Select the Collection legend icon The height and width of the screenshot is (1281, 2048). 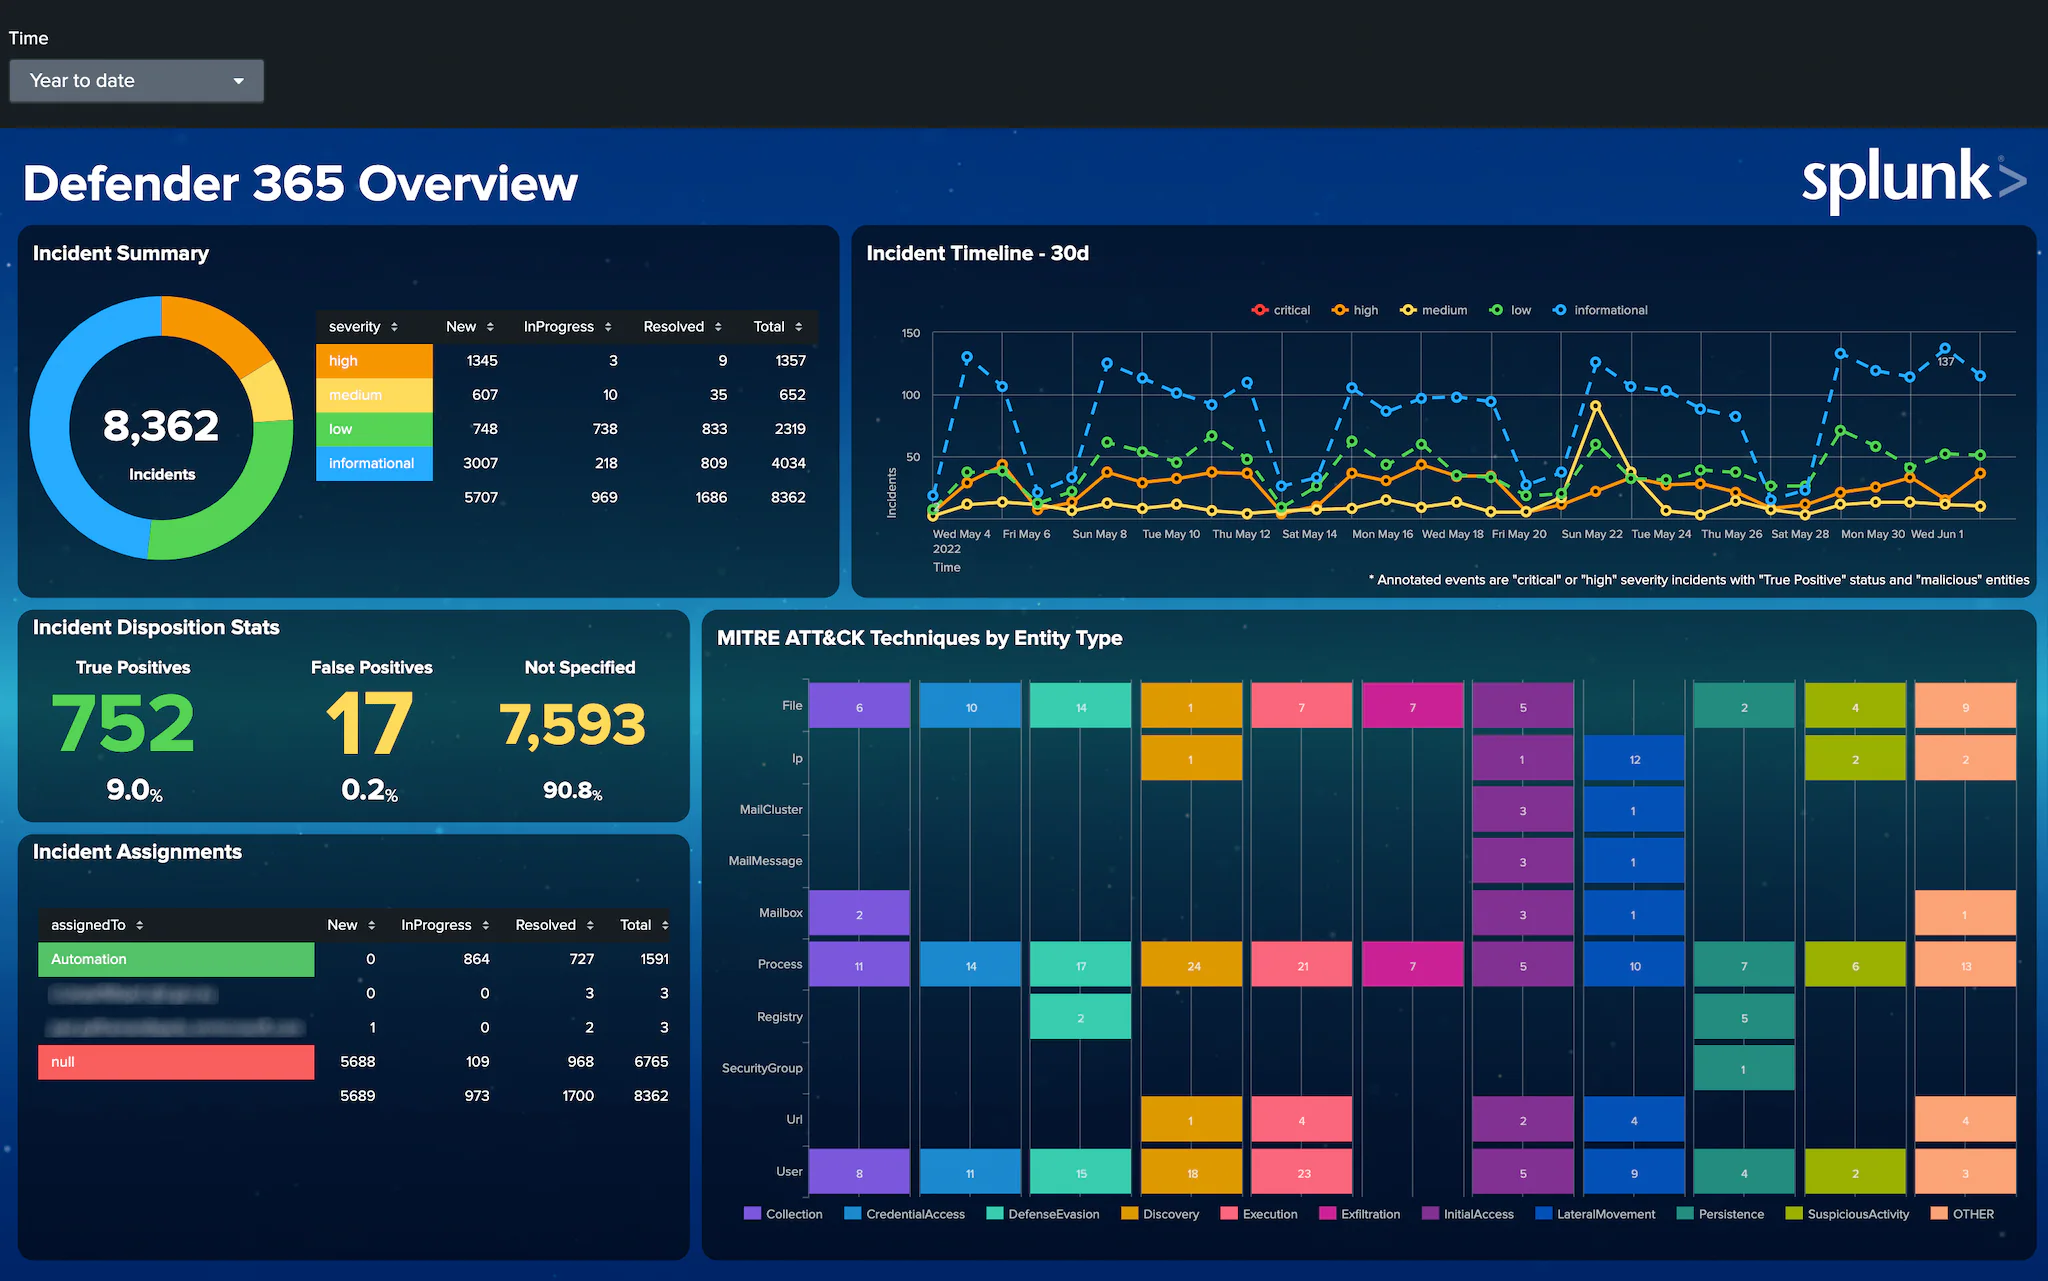[752, 1213]
